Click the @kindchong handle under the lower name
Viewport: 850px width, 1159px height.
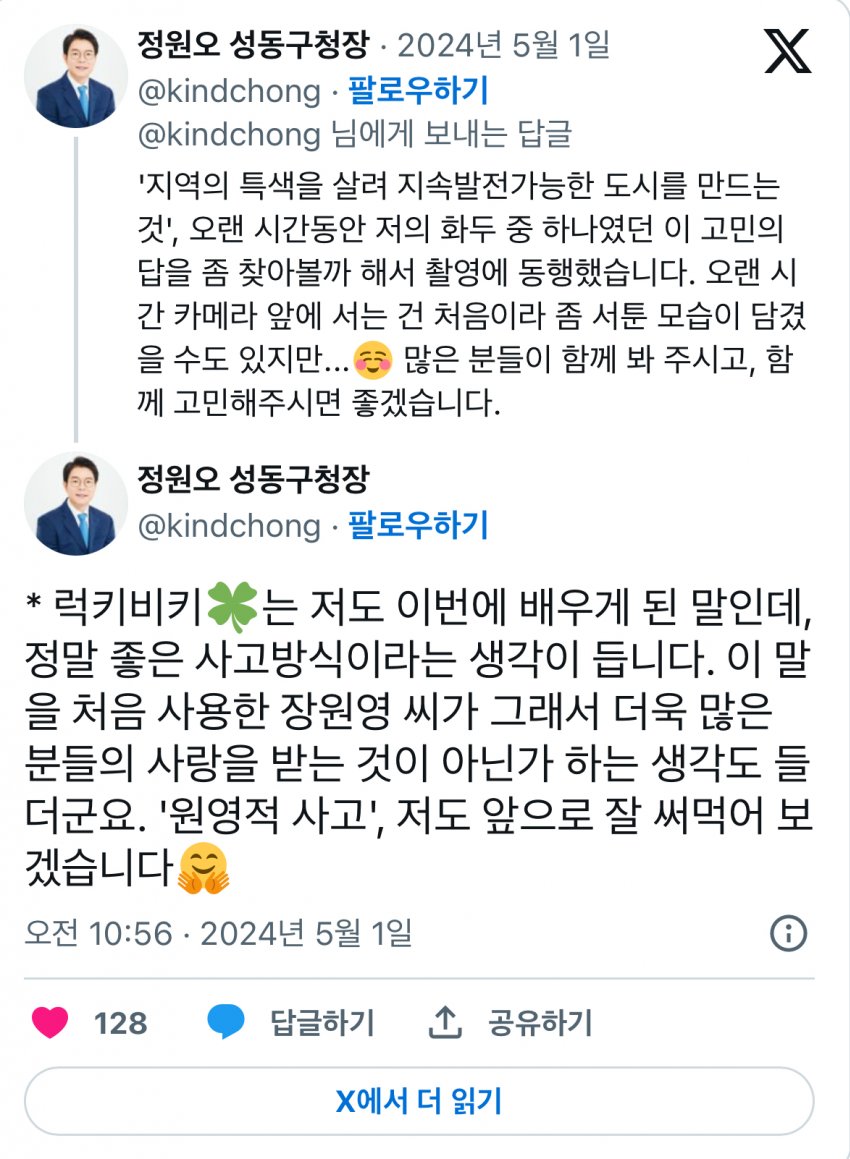tap(229, 526)
